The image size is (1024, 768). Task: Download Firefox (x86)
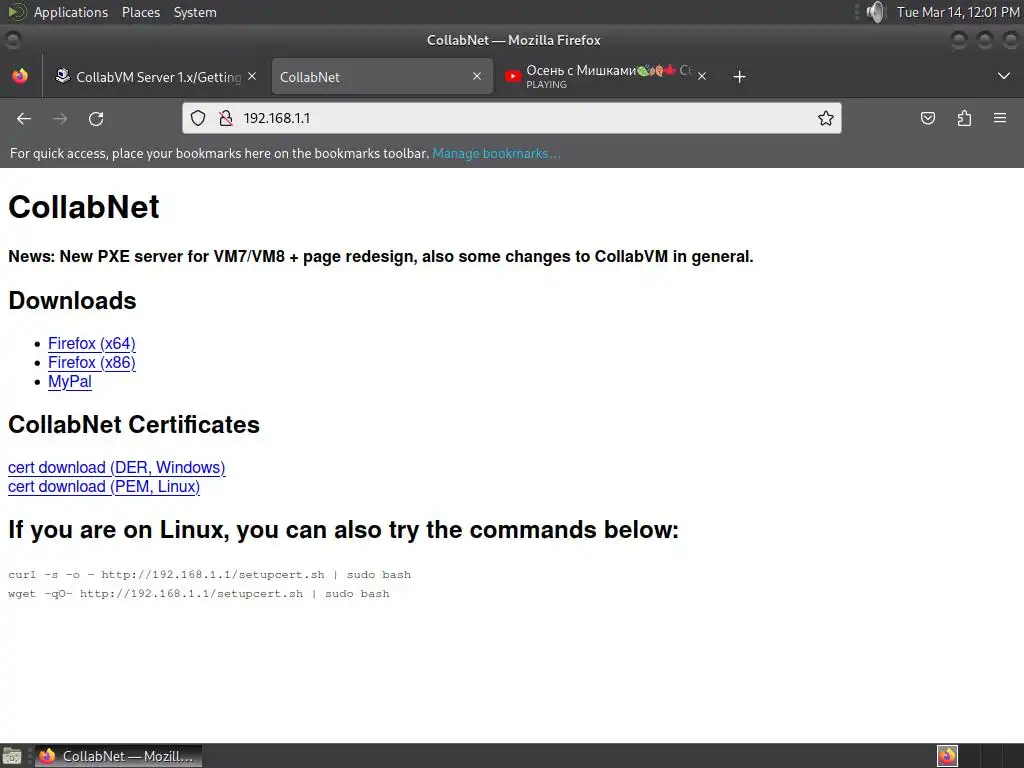click(x=91, y=362)
